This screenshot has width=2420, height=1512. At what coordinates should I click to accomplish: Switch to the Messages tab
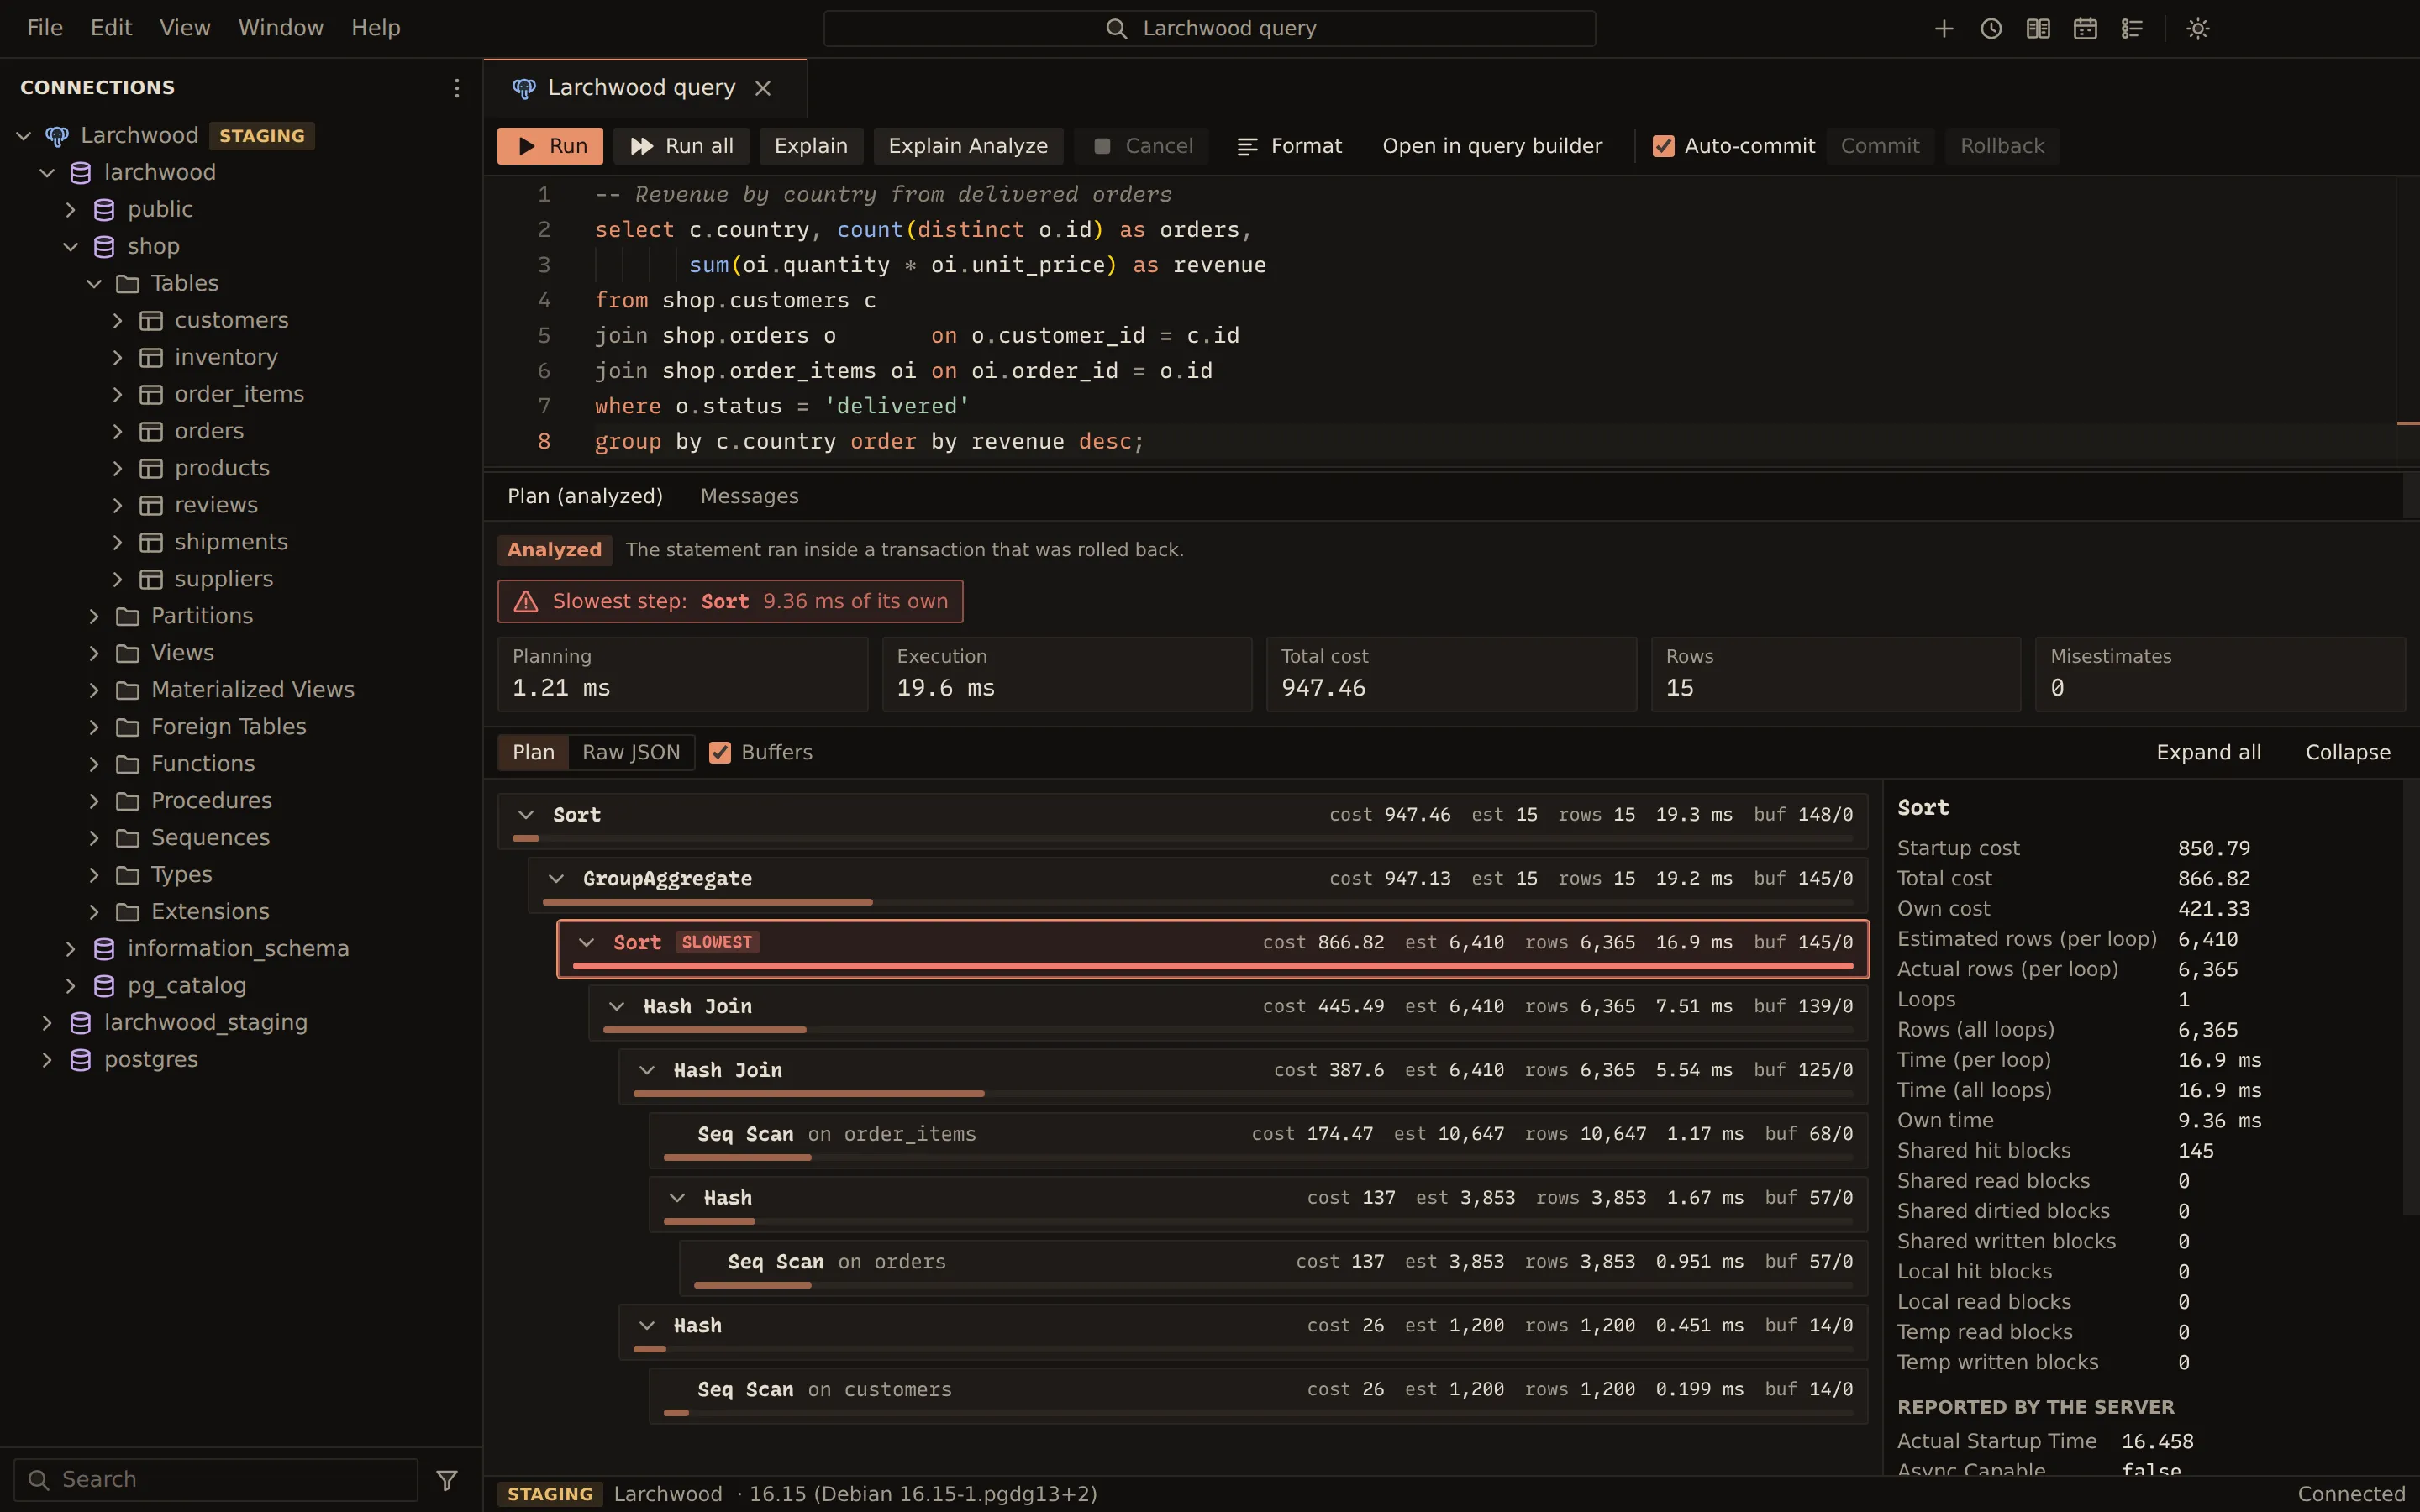749,496
